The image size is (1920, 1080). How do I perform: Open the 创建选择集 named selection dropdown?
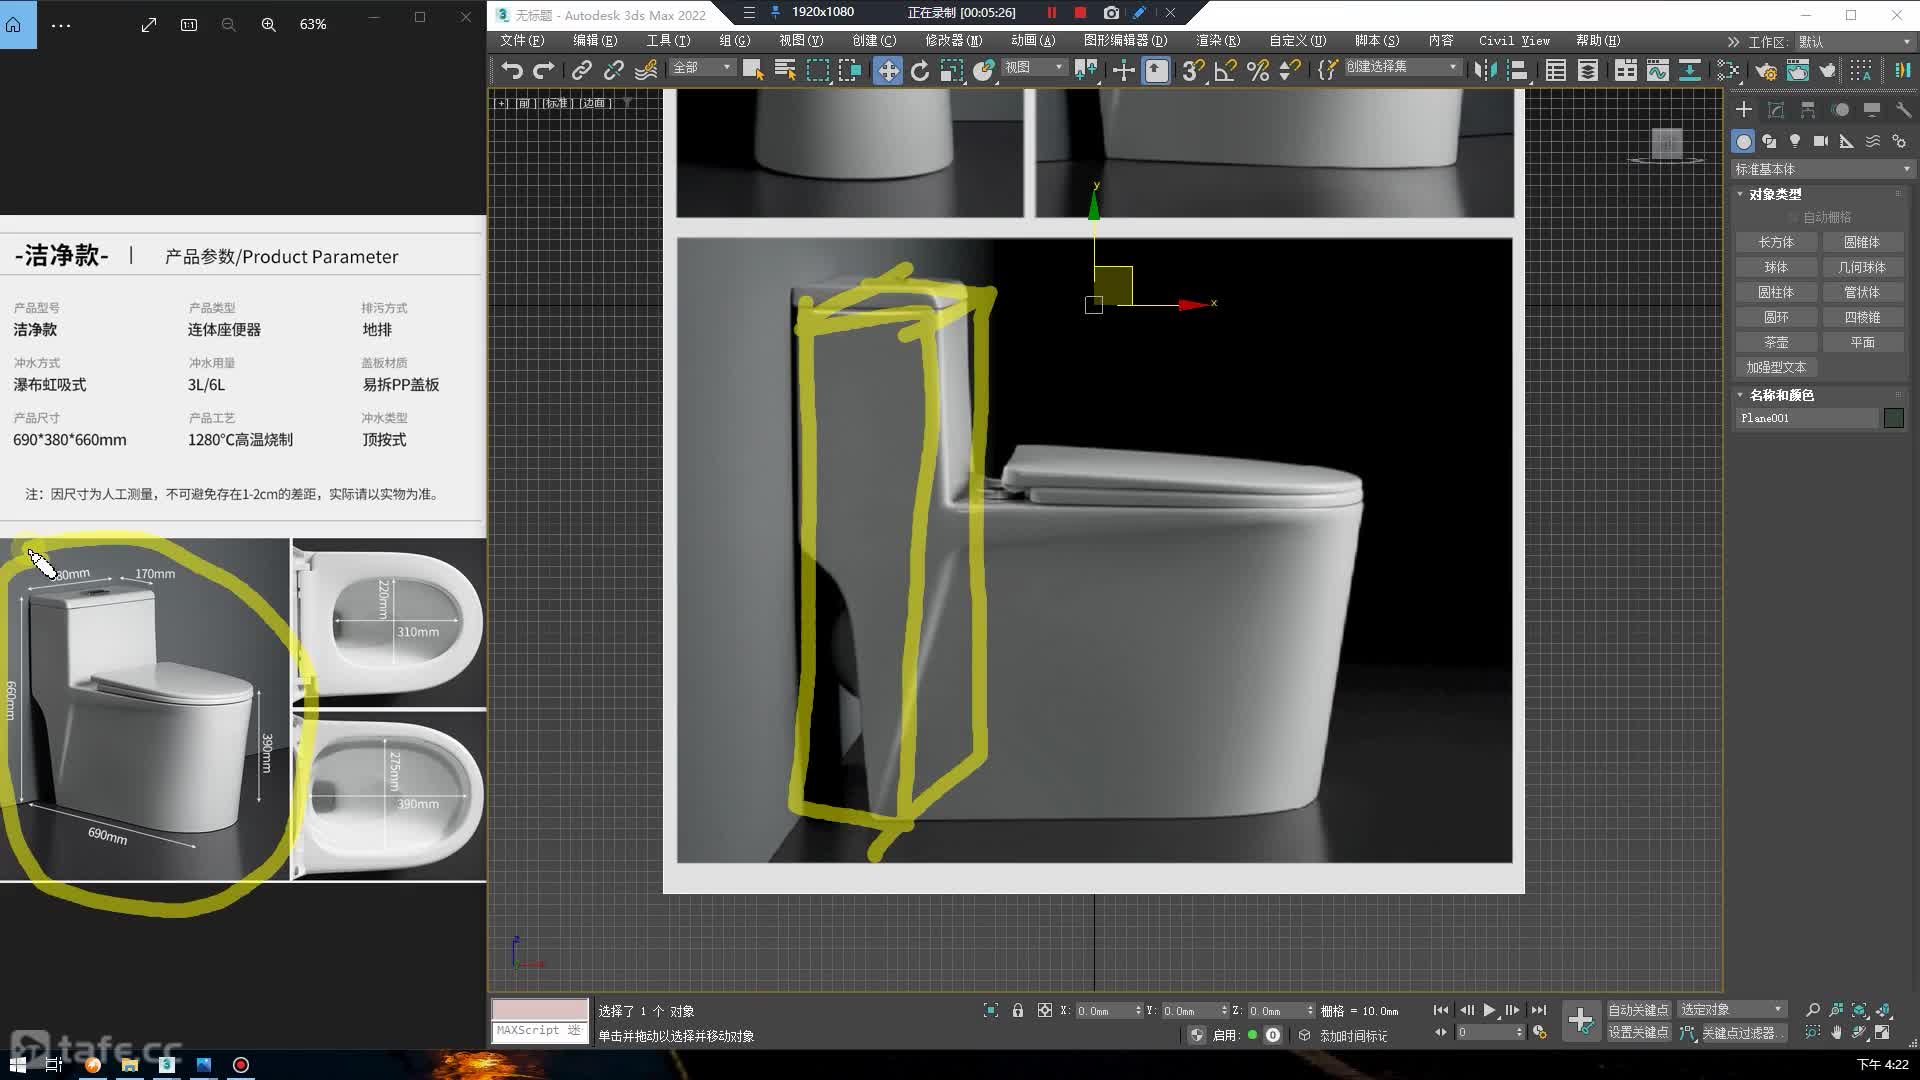coord(1401,67)
